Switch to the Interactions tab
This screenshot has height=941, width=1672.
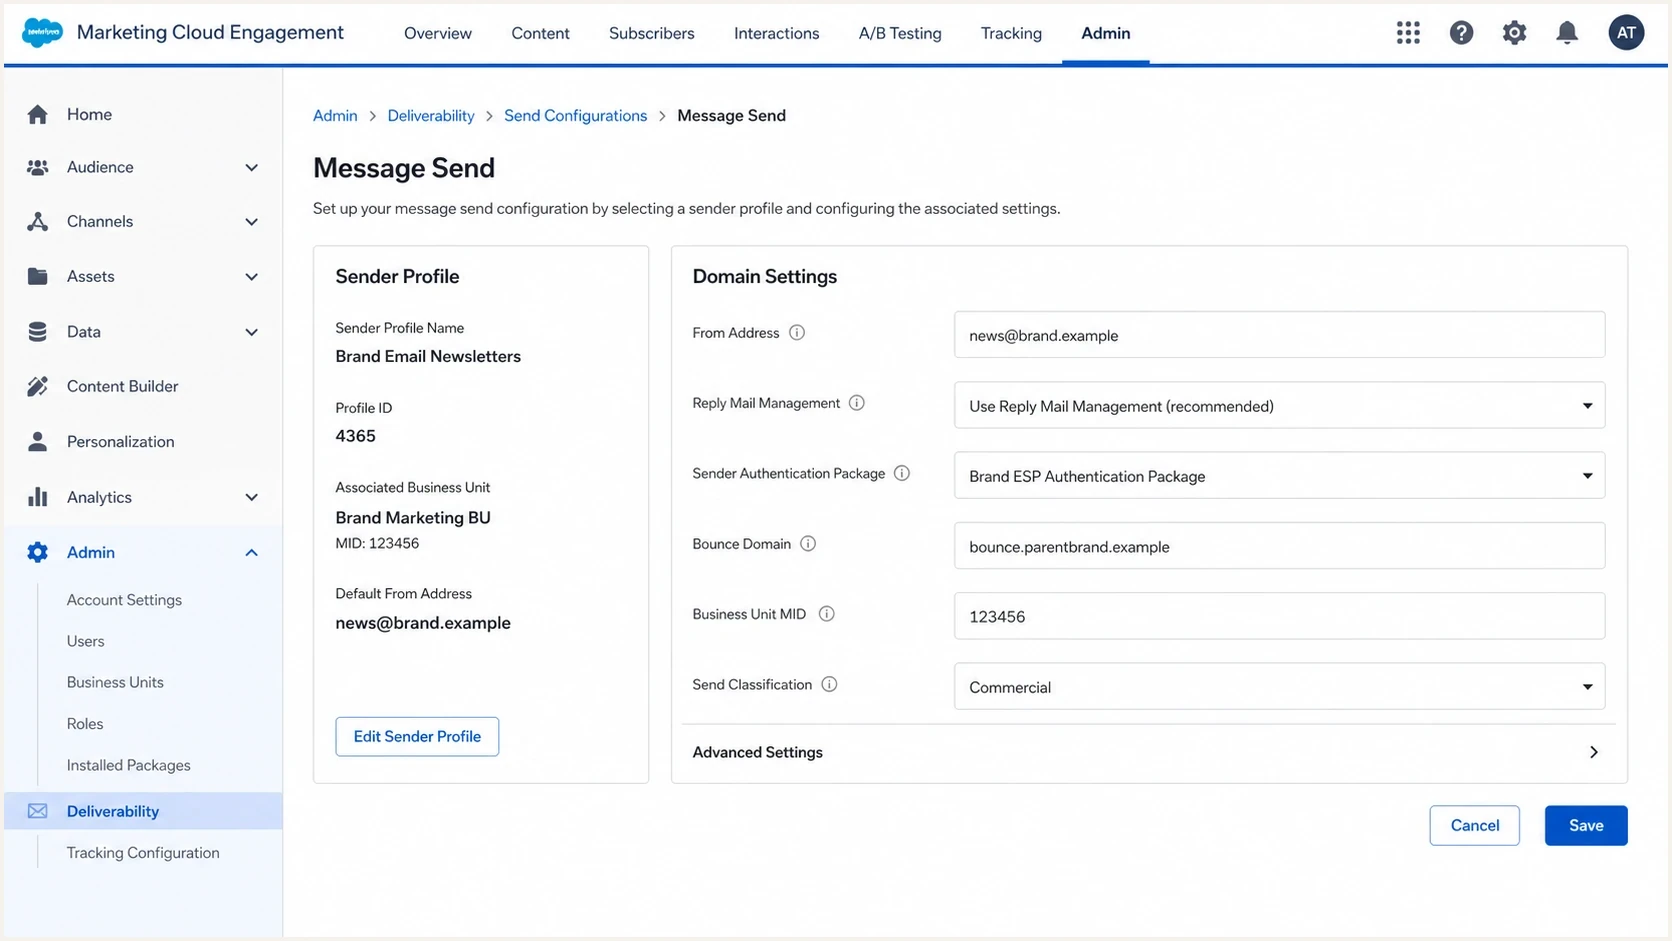point(776,33)
